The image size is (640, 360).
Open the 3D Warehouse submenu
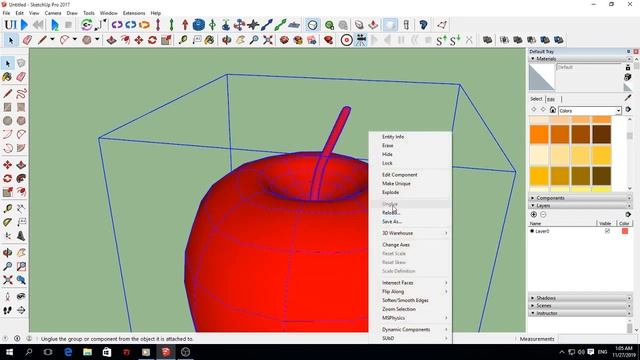pos(410,233)
